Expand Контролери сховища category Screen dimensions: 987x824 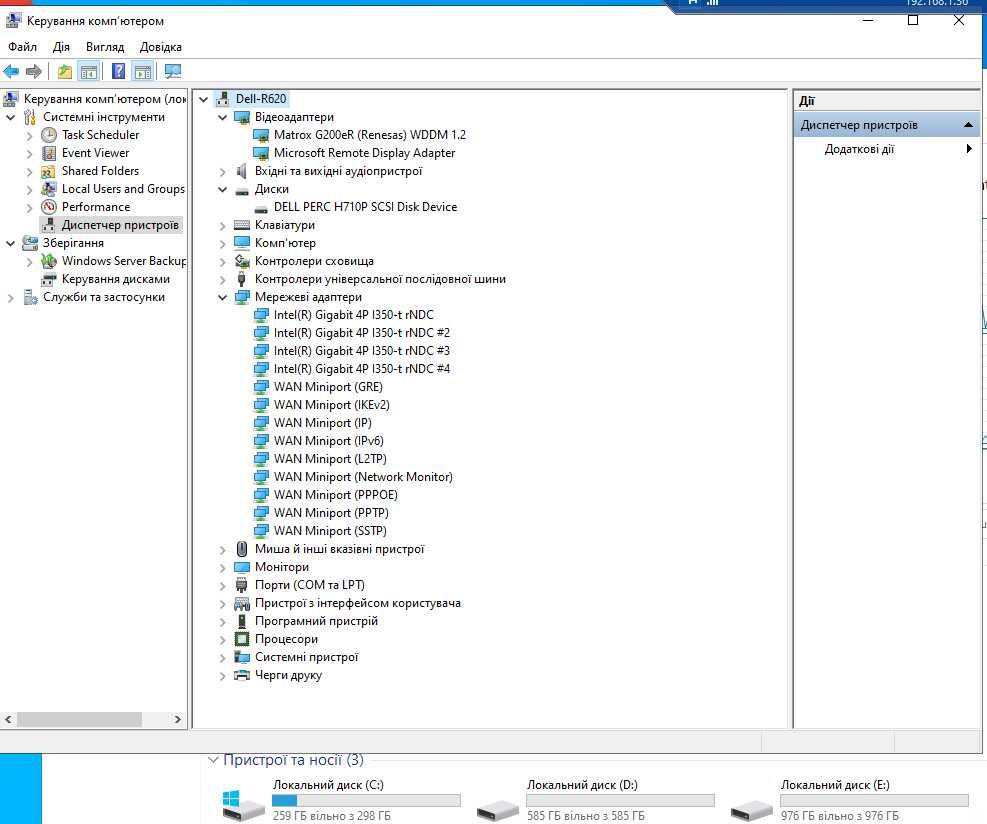tap(222, 261)
